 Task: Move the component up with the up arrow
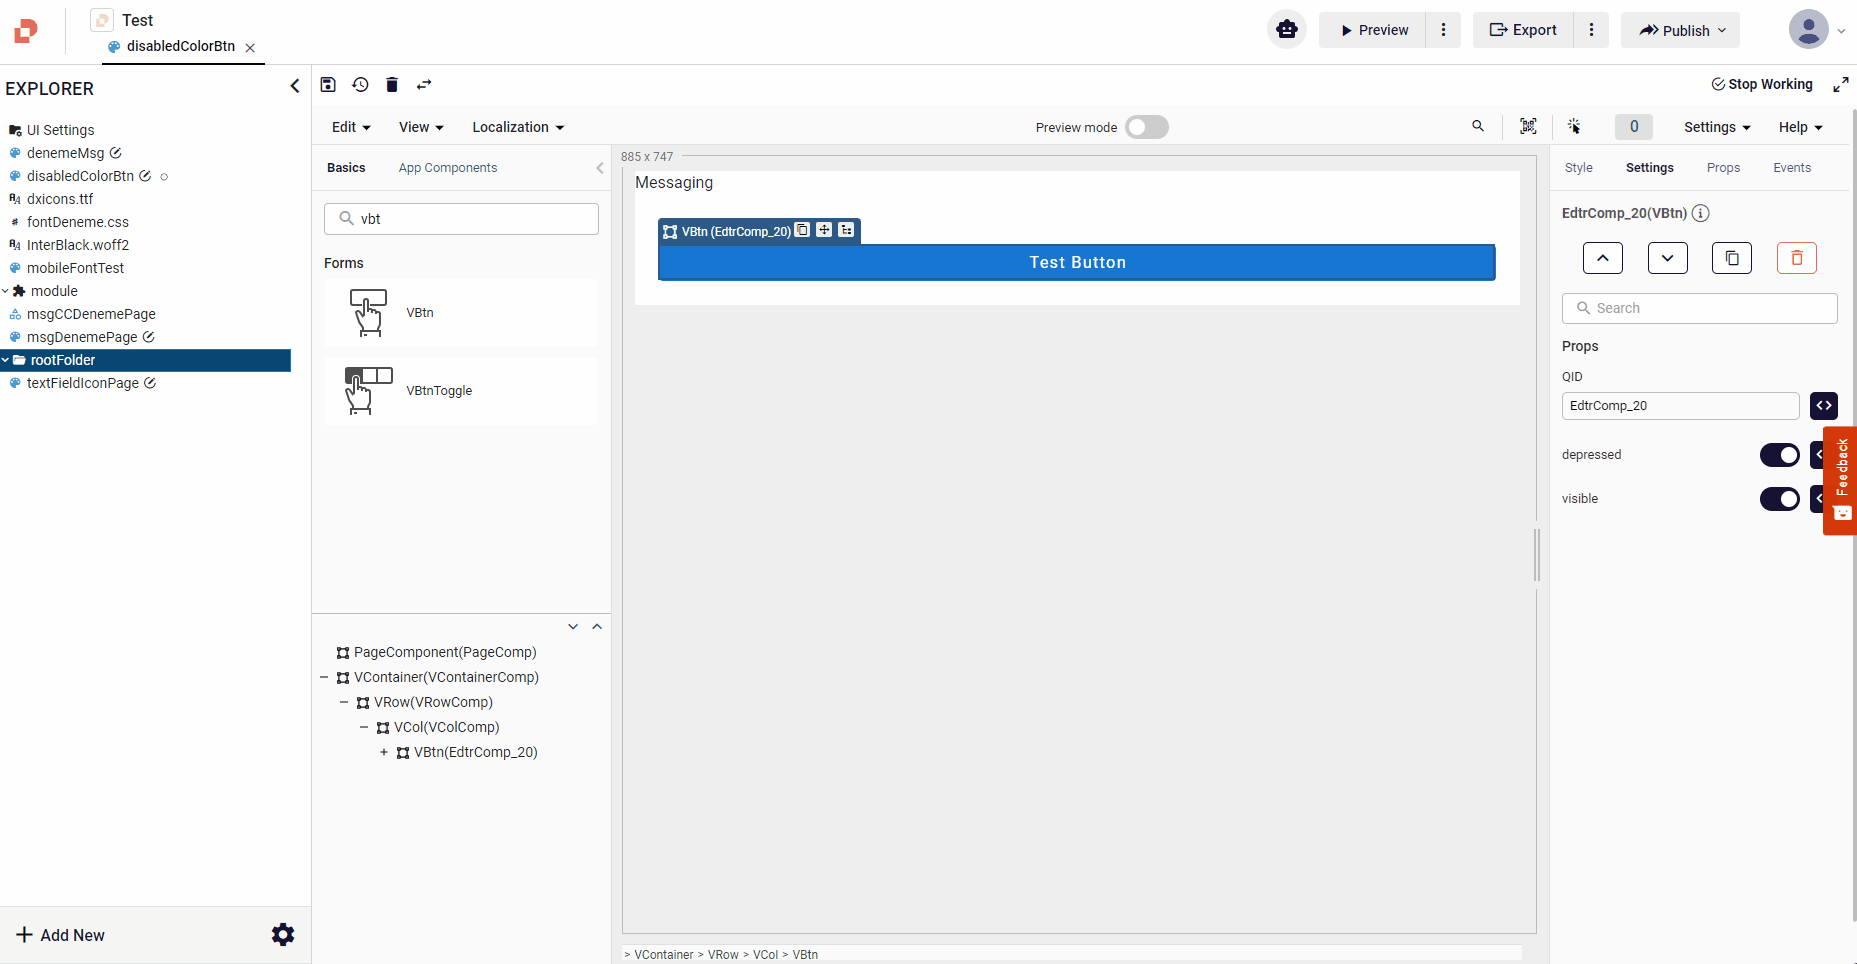[1602, 258]
